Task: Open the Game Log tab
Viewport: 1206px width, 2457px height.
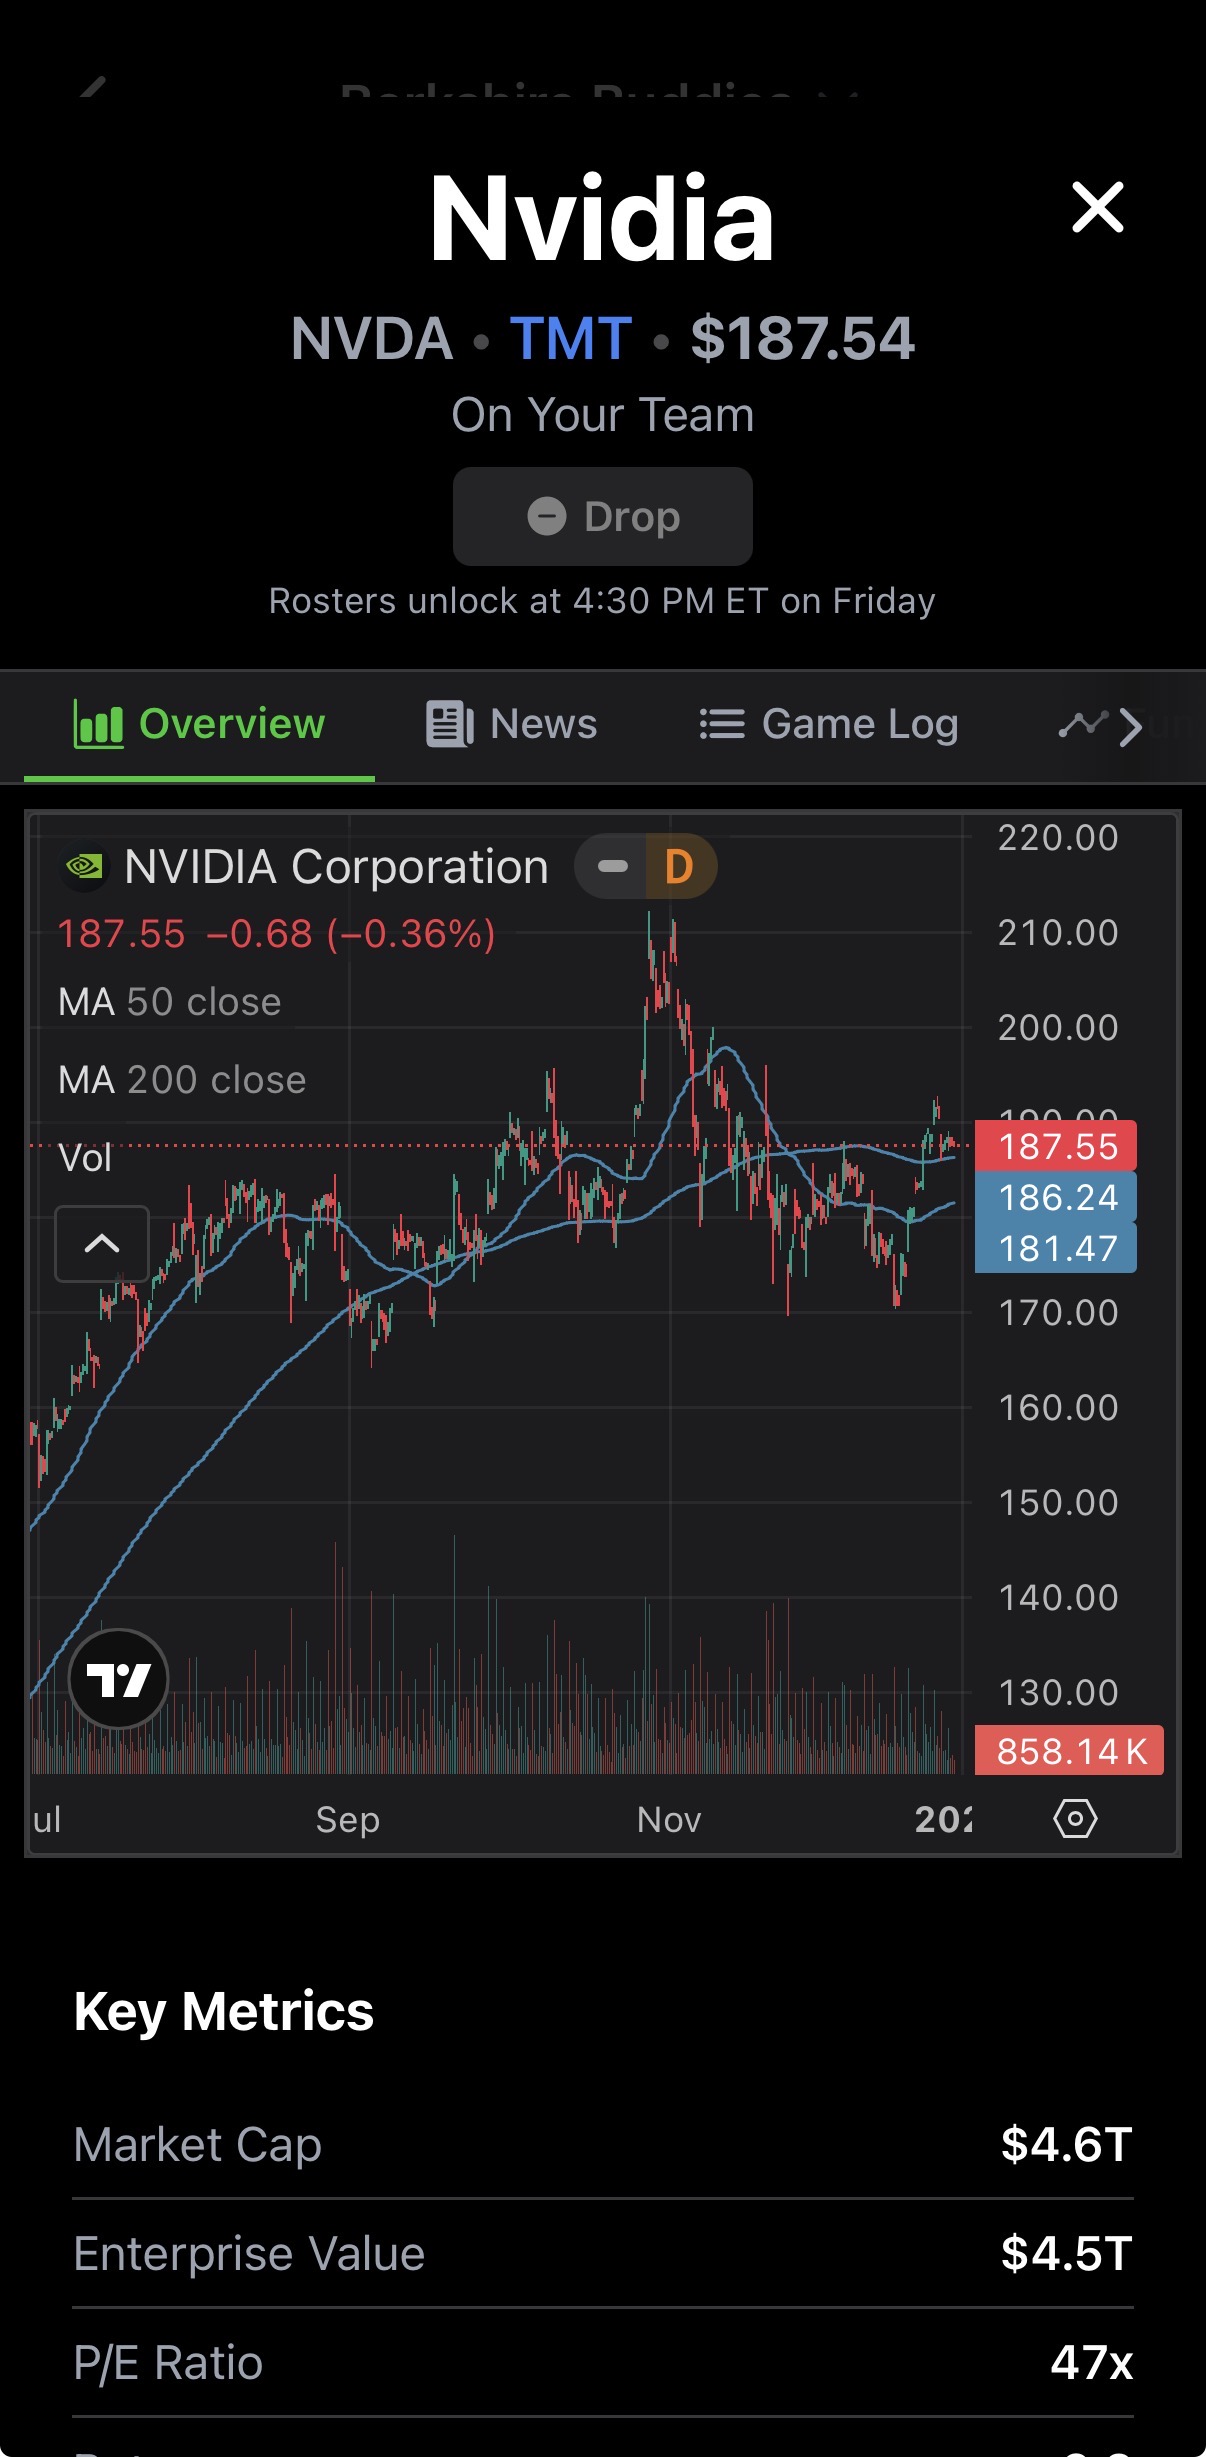Action: tap(828, 724)
